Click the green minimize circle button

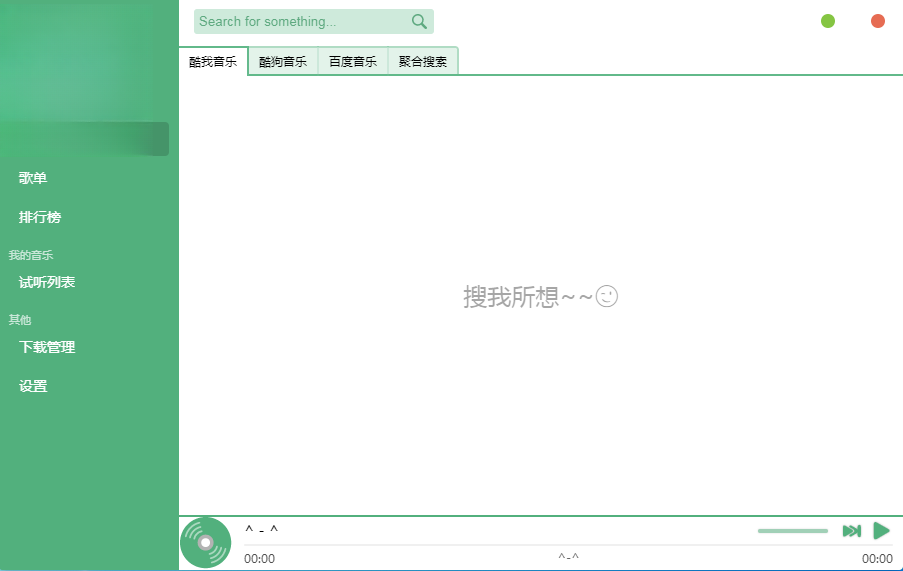pyautogui.click(x=828, y=21)
